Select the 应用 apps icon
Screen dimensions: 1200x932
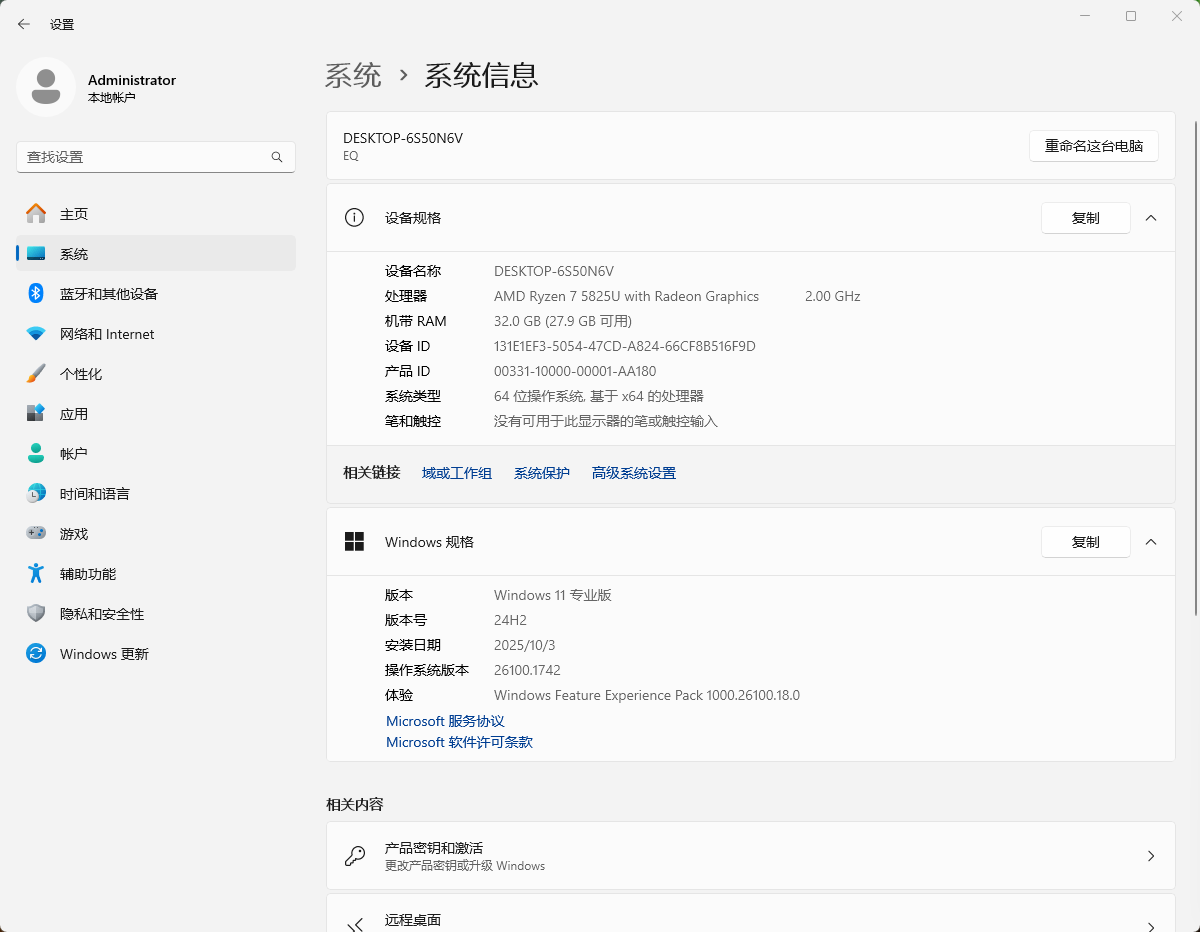pos(36,414)
